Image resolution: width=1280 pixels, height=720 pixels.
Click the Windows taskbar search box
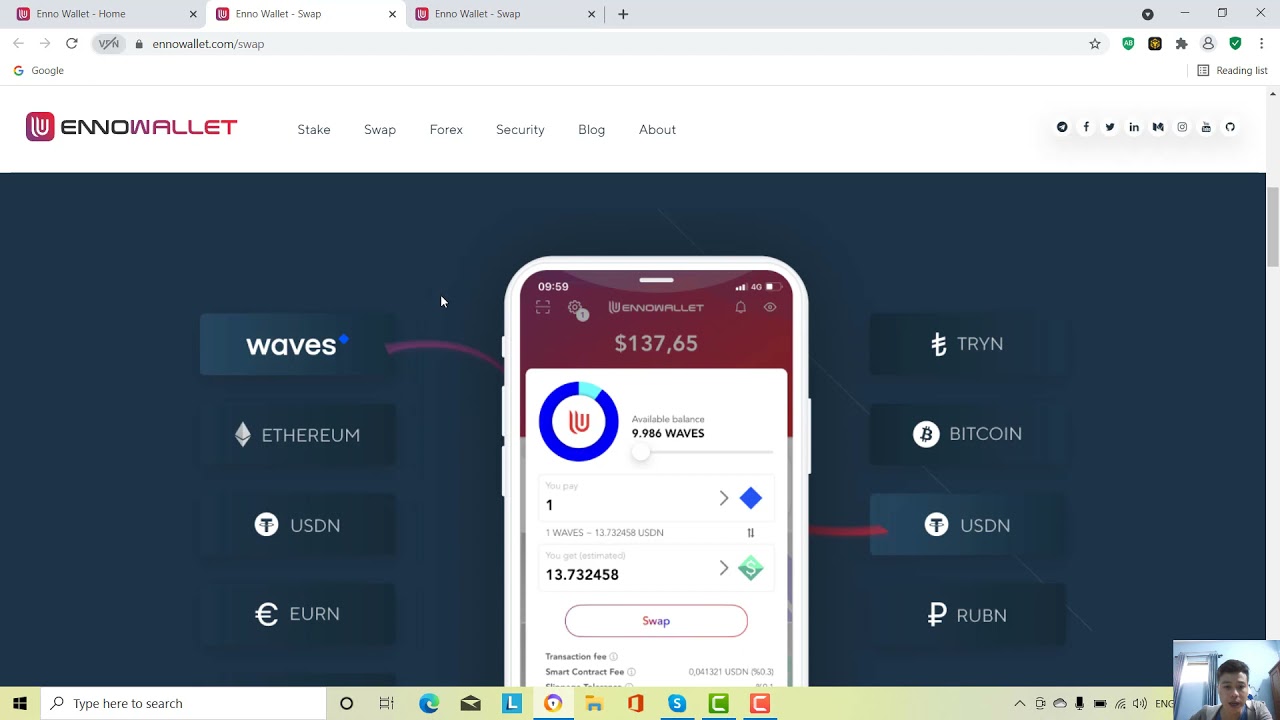[184, 704]
